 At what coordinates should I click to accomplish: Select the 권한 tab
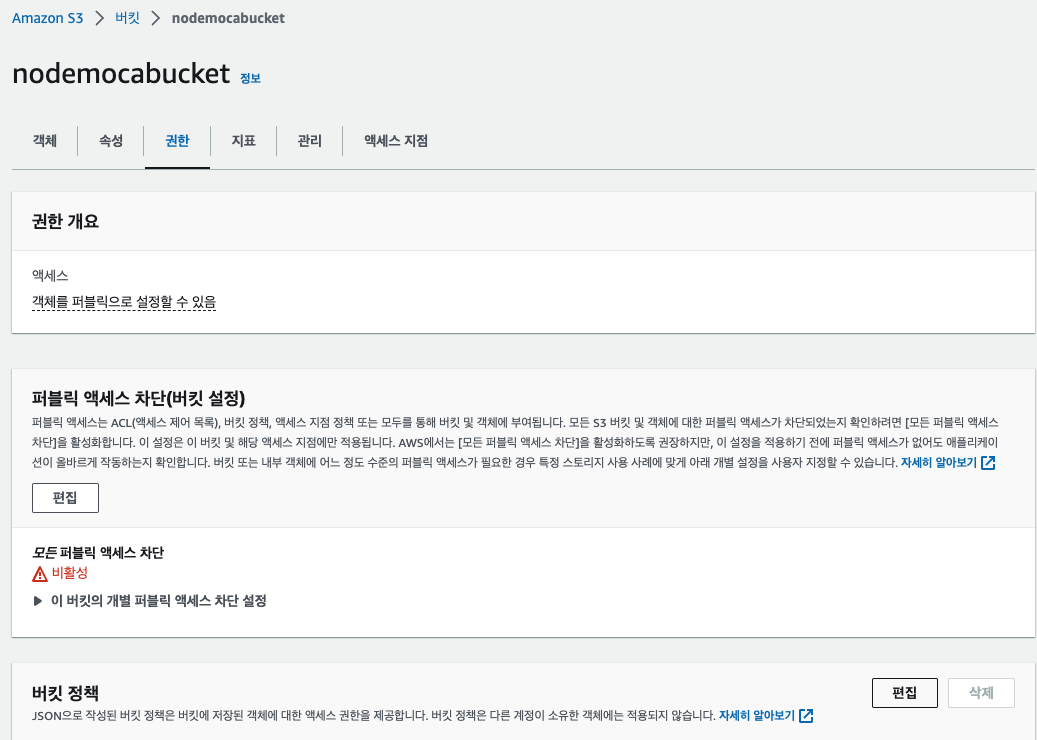click(x=177, y=140)
